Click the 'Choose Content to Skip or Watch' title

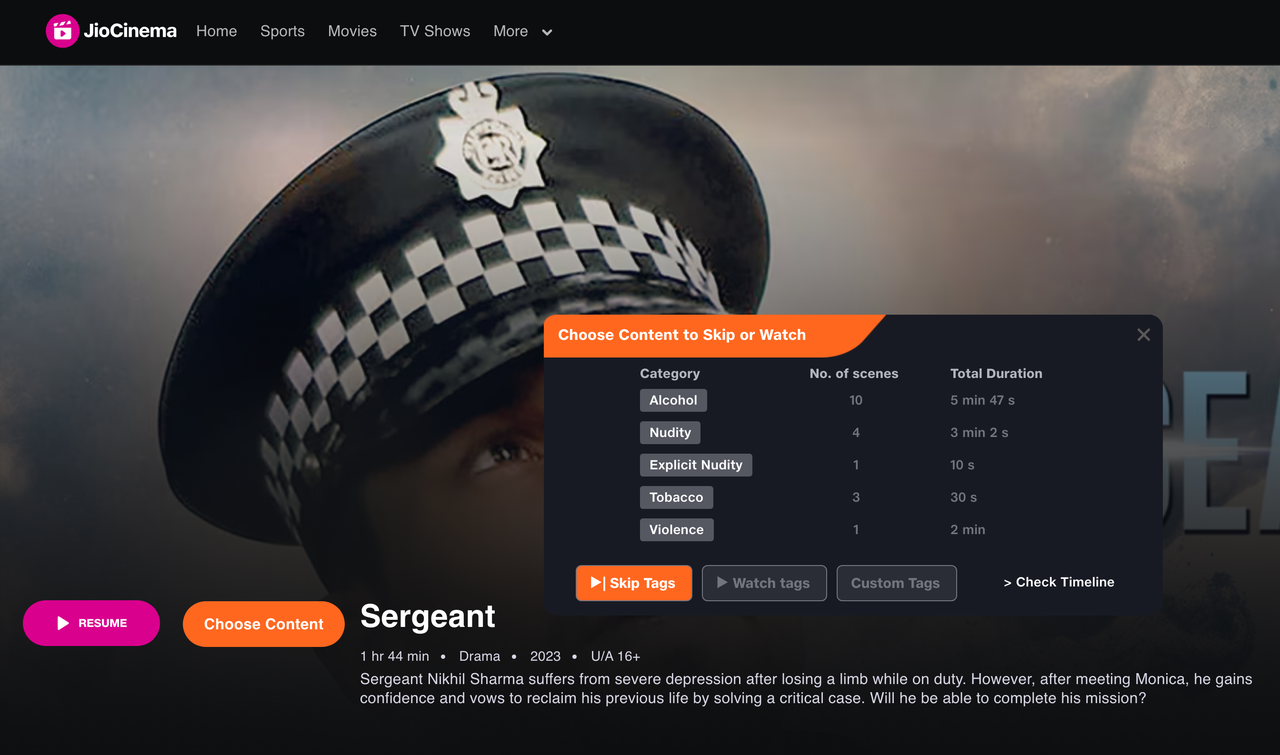[x=682, y=335]
